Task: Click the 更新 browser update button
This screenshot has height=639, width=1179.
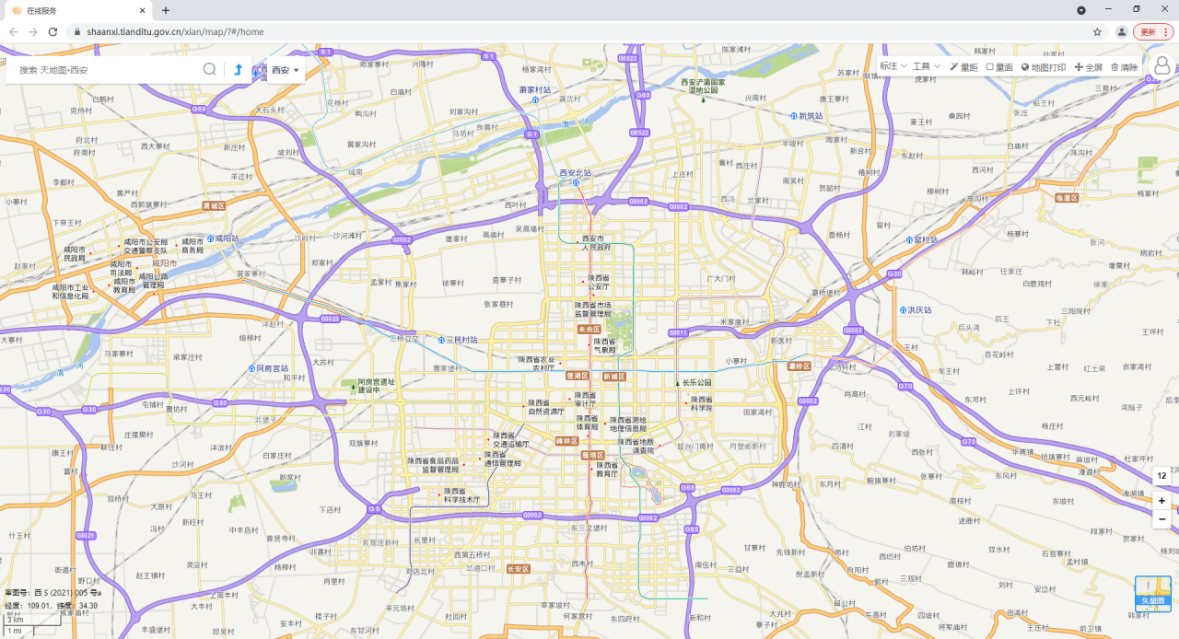Action: click(x=1152, y=32)
